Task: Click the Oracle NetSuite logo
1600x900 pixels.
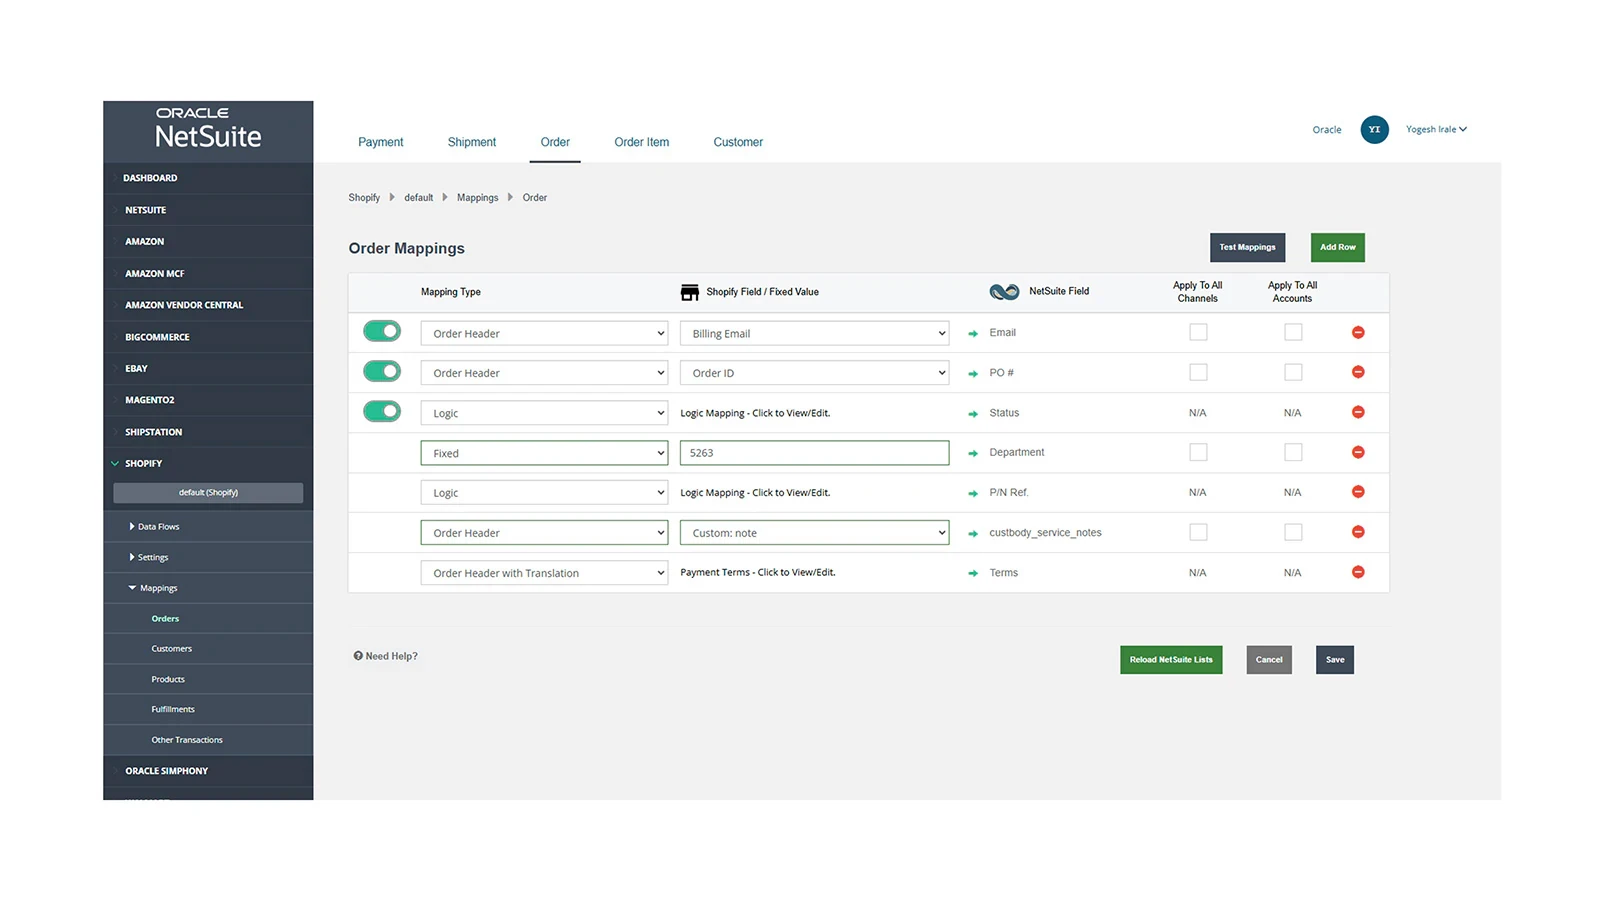Action: [x=208, y=128]
